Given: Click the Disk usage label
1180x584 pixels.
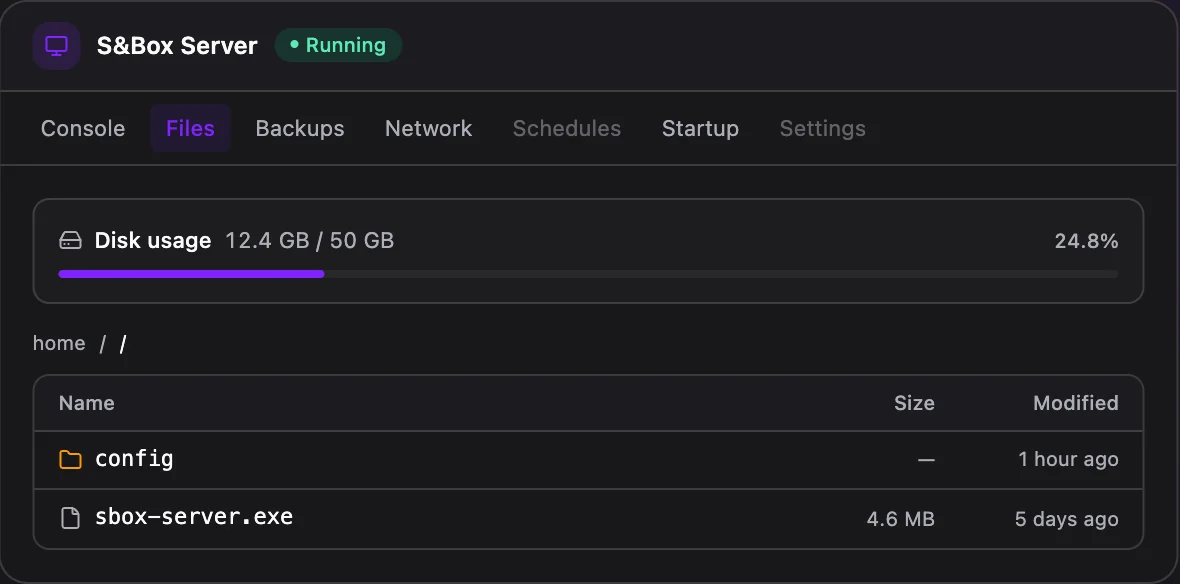Looking at the screenshot, I should coord(153,241).
